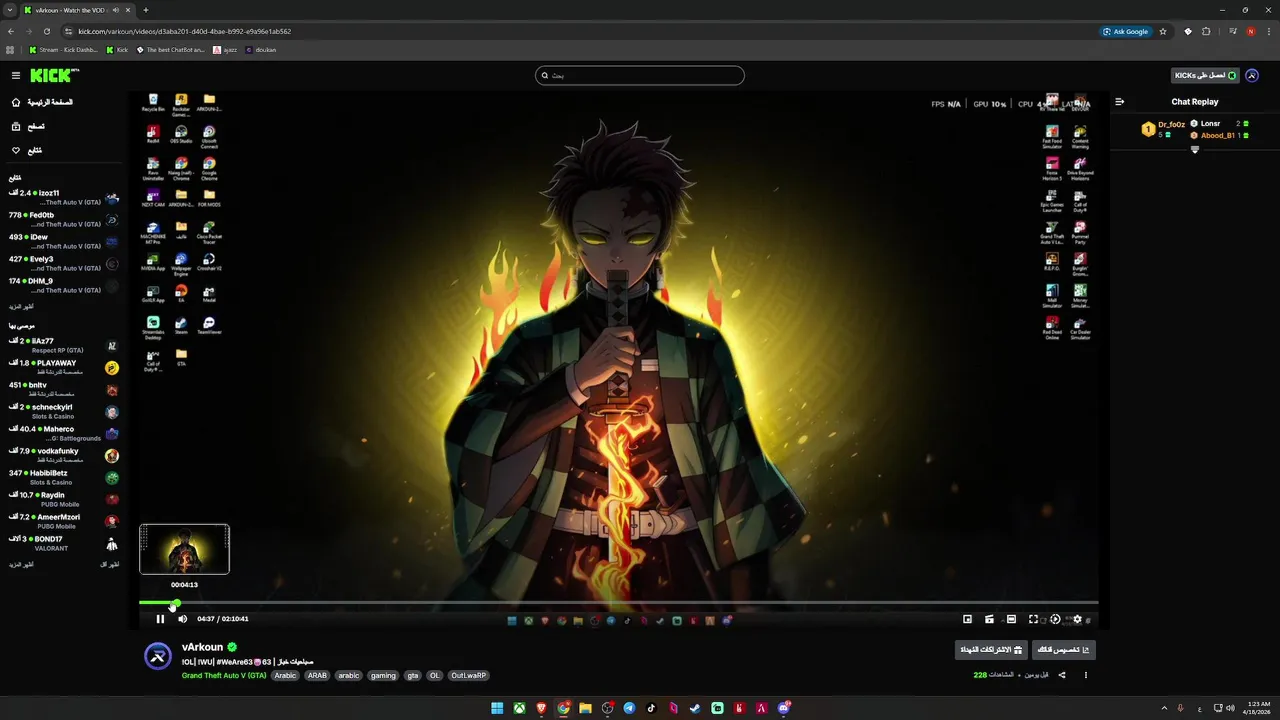This screenshot has height=720, width=1280.
Task: Open the home page sidebar item
Action: [43, 102]
